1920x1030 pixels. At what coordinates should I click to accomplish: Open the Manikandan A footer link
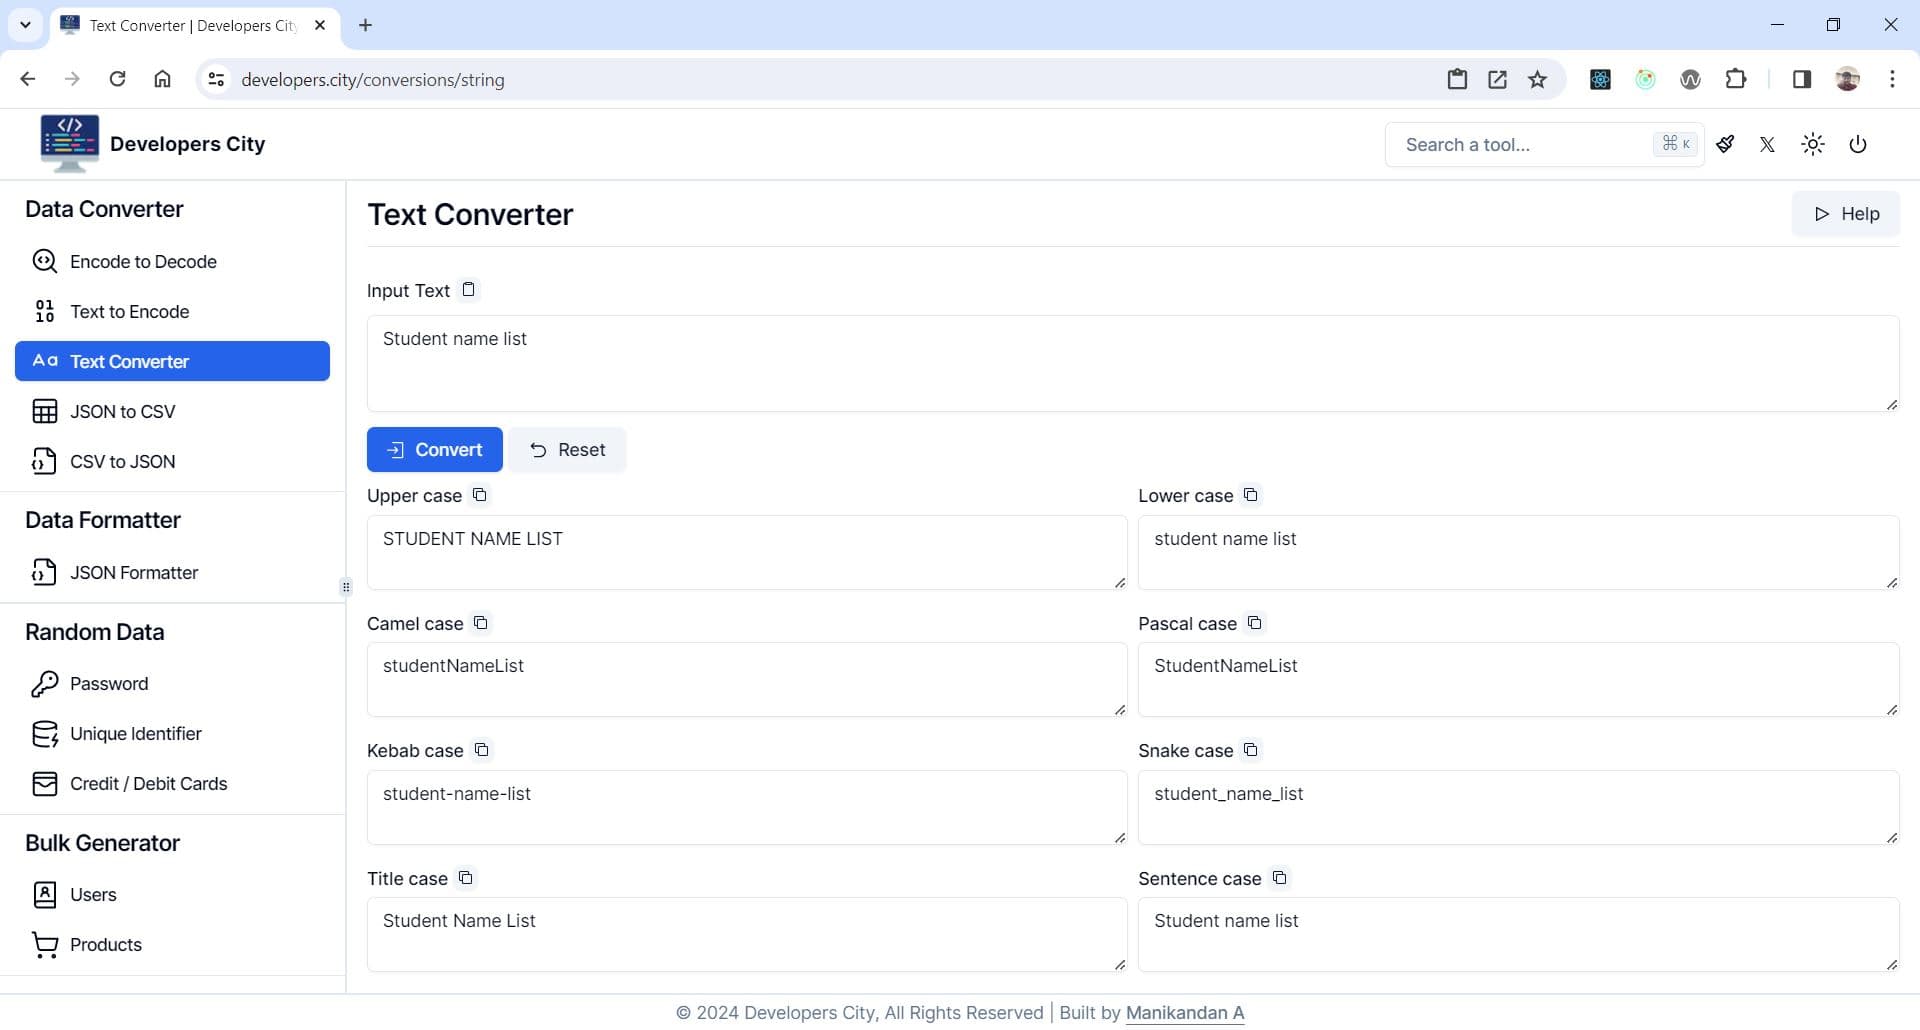[1184, 1012]
